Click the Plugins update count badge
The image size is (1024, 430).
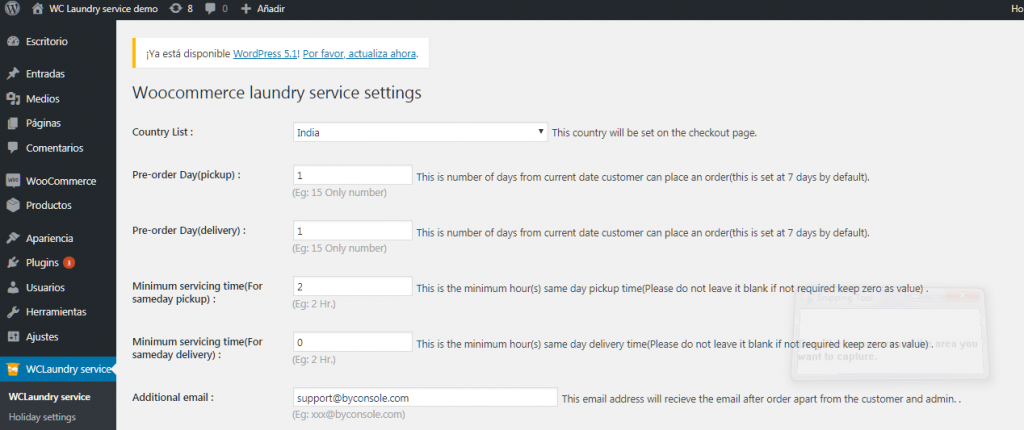pos(69,263)
